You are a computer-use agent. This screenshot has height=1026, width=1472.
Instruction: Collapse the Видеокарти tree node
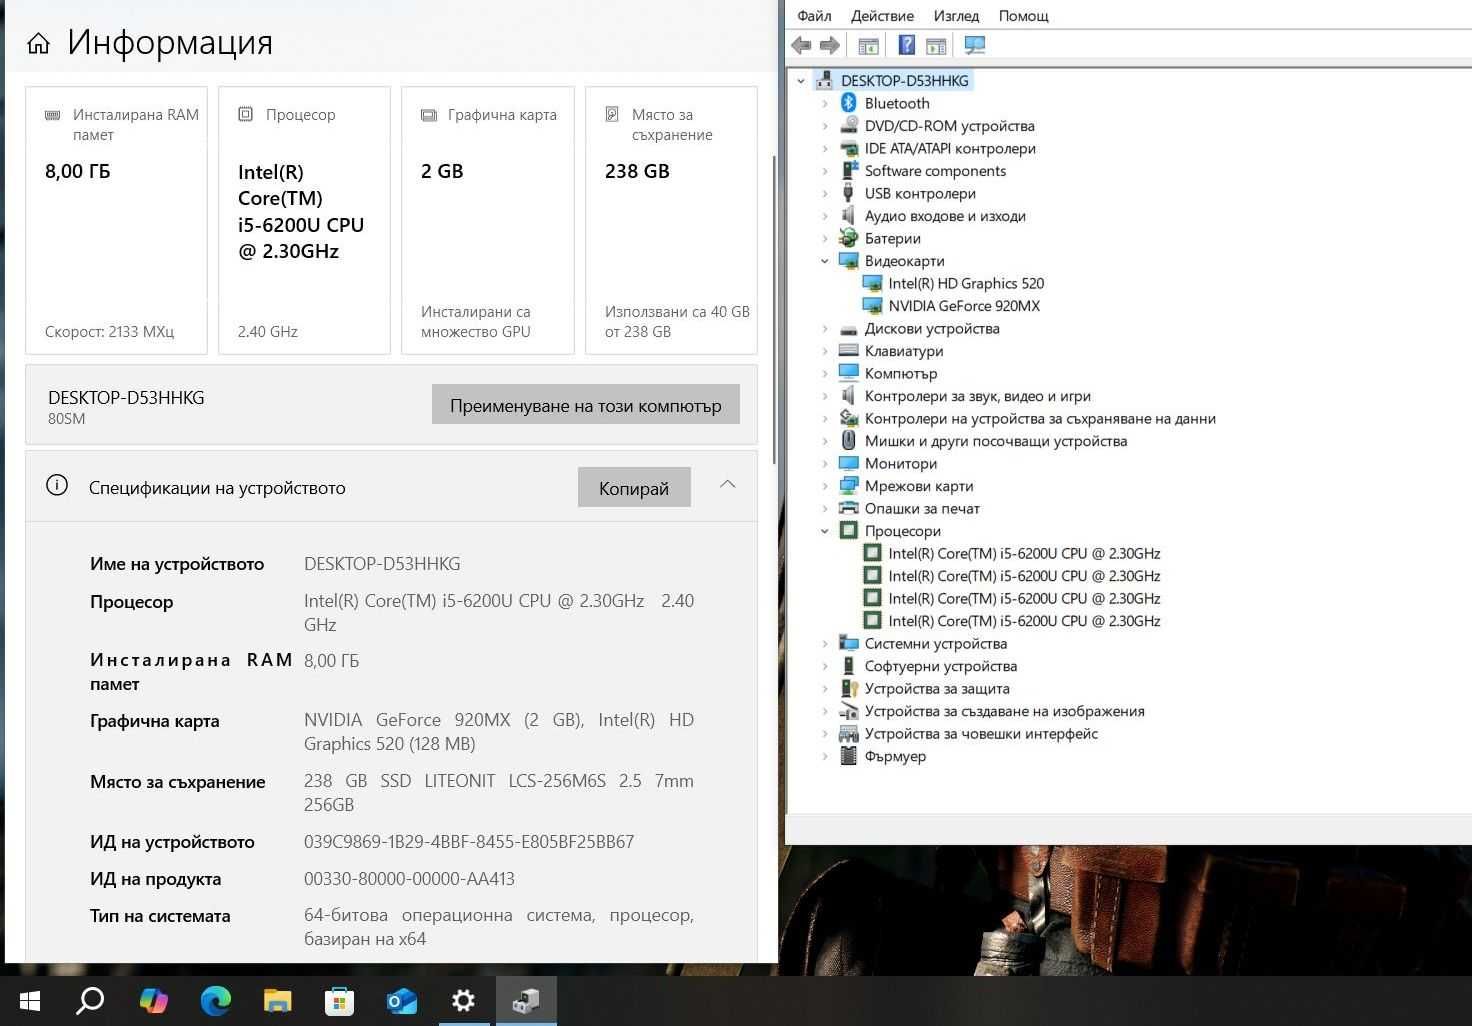[825, 261]
